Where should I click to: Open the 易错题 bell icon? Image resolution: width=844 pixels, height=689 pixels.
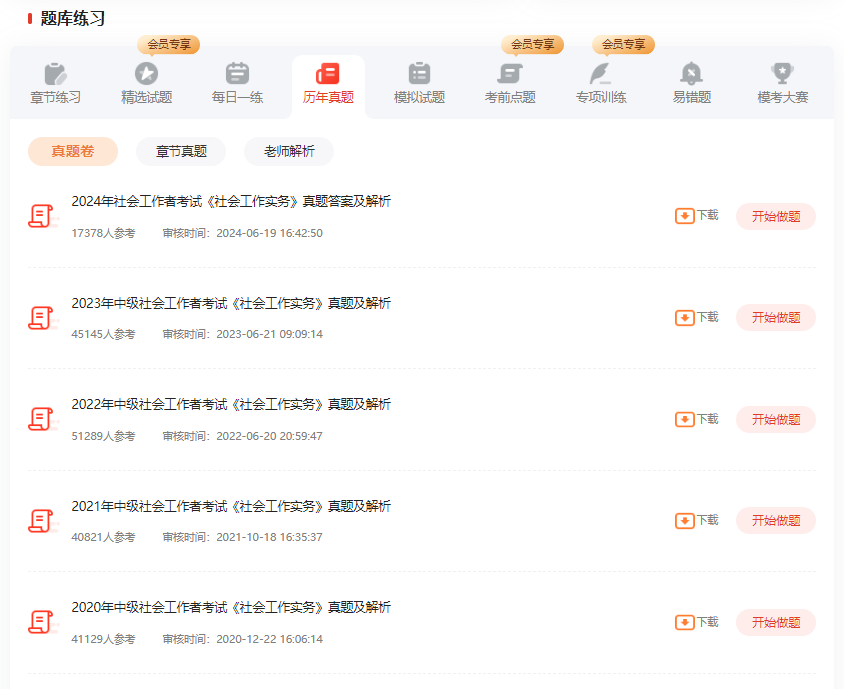click(x=692, y=74)
